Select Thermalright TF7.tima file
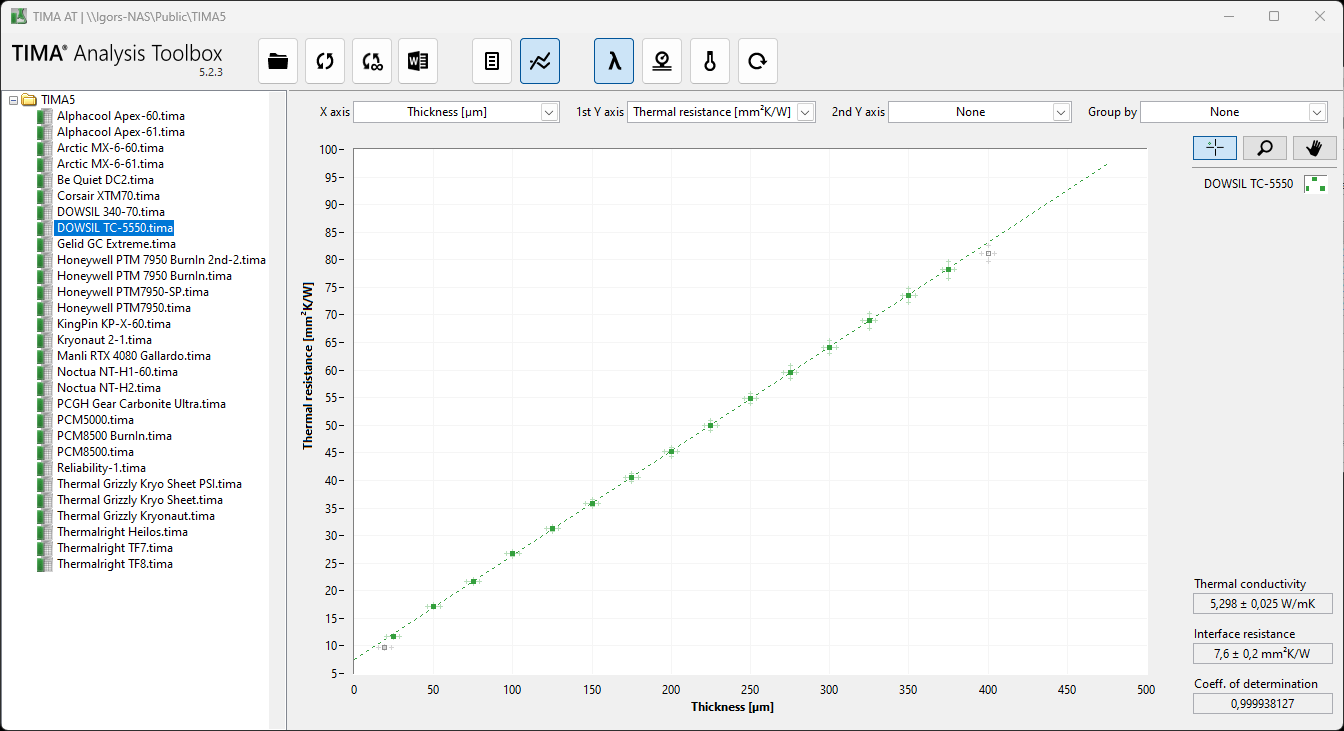1344x731 pixels. point(115,548)
